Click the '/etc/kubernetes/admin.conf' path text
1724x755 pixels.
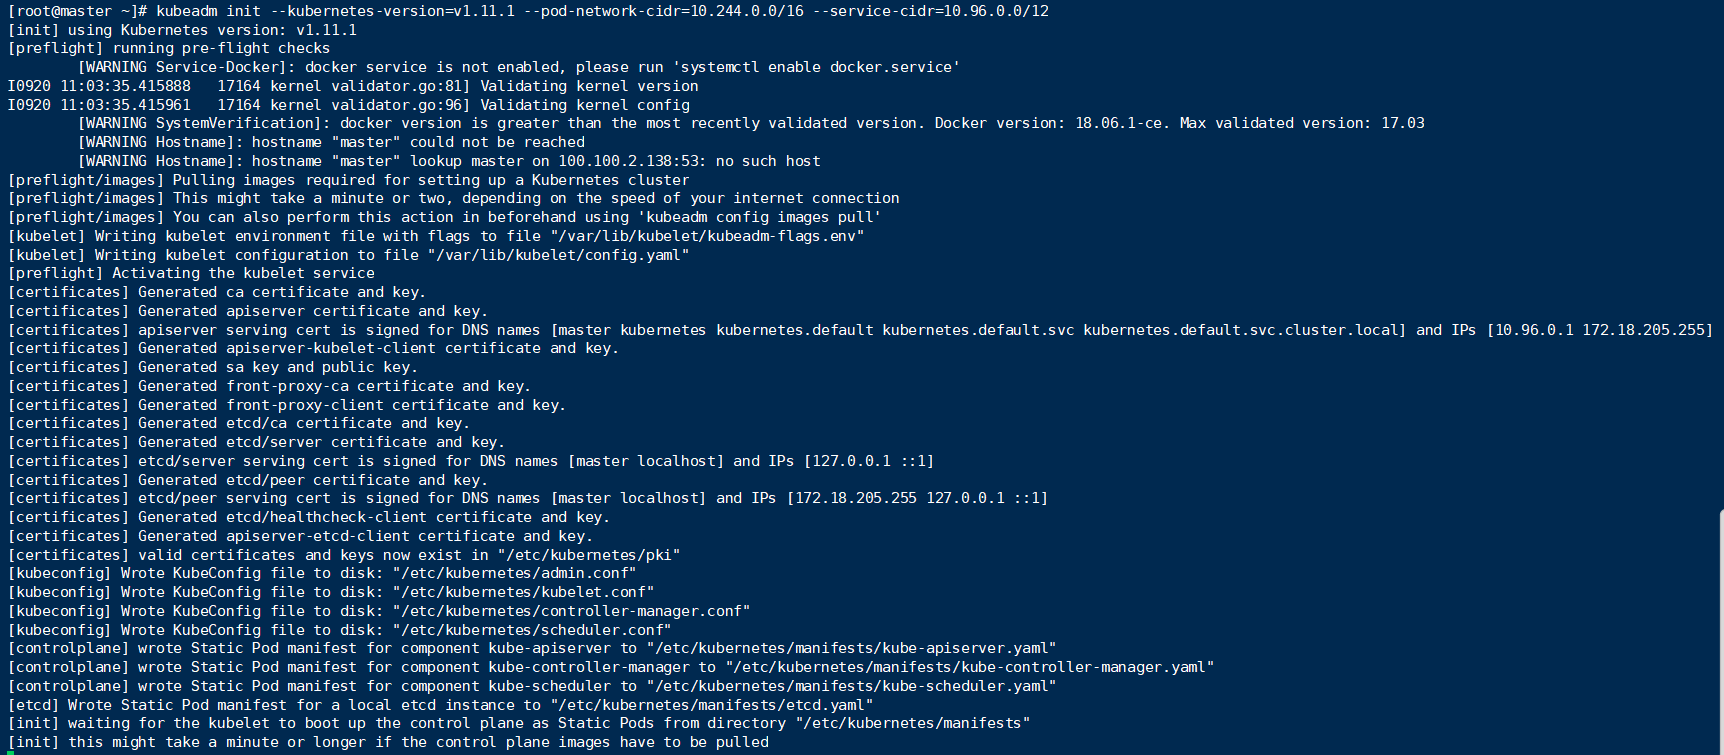click(x=514, y=573)
